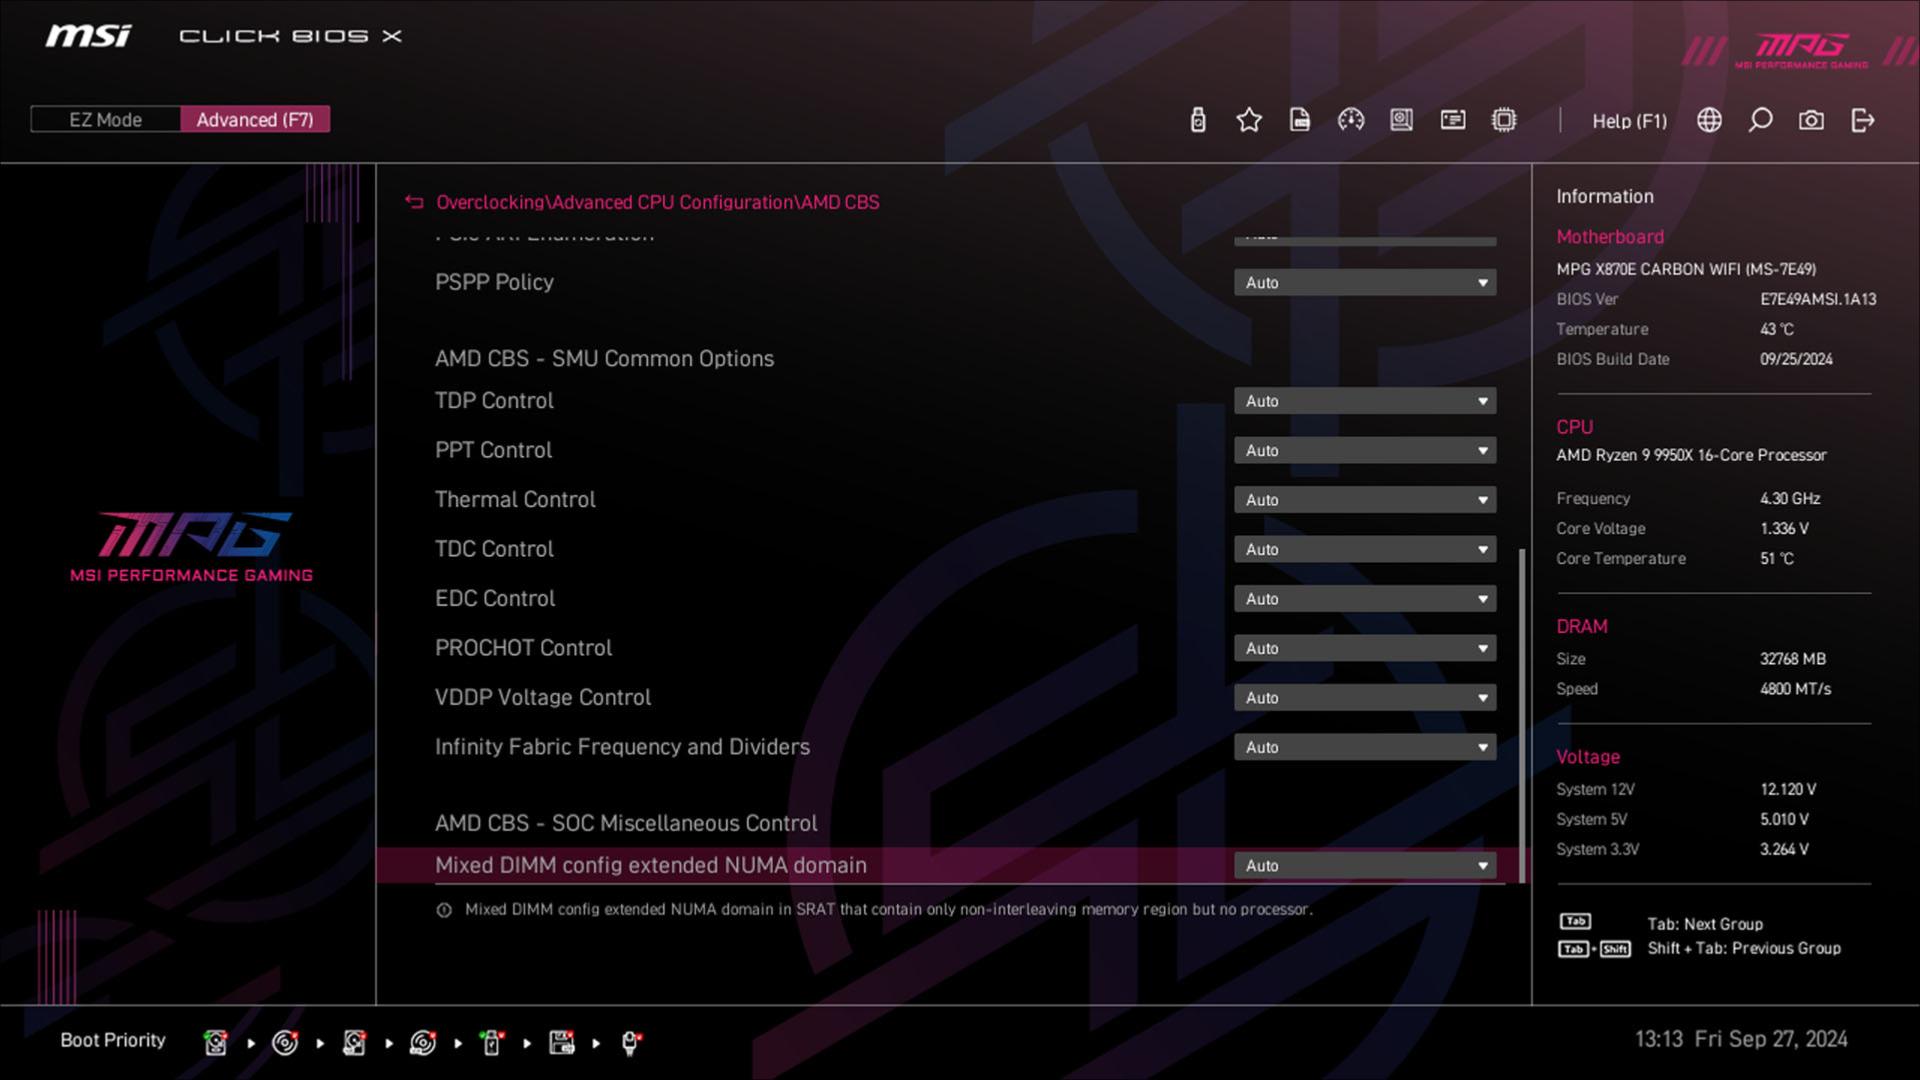Select the EDC Control label
1920x1080 pixels.
pyautogui.click(x=495, y=598)
